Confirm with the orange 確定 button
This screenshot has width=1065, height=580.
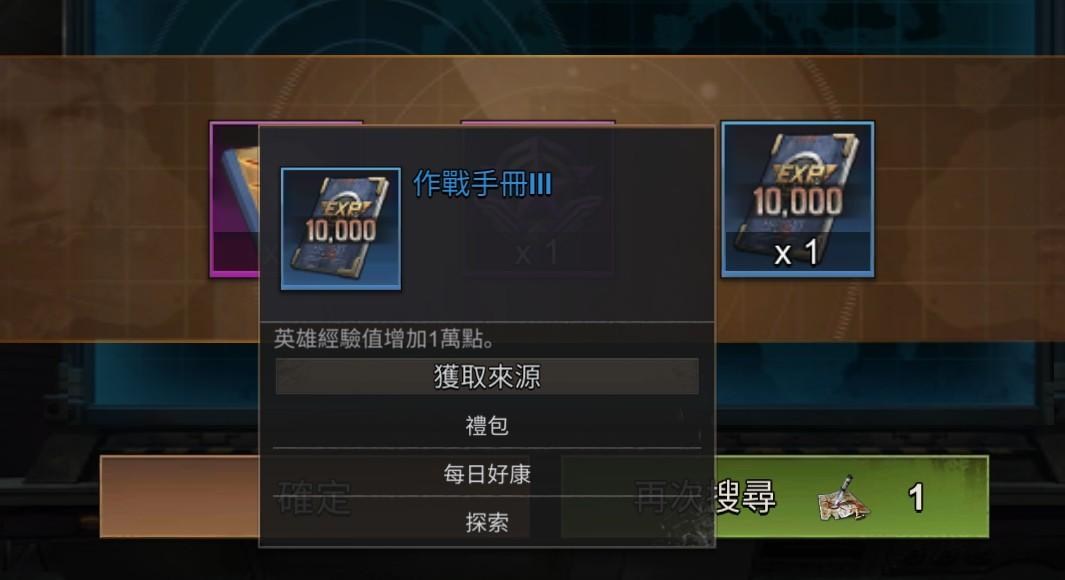coord(179,497)
